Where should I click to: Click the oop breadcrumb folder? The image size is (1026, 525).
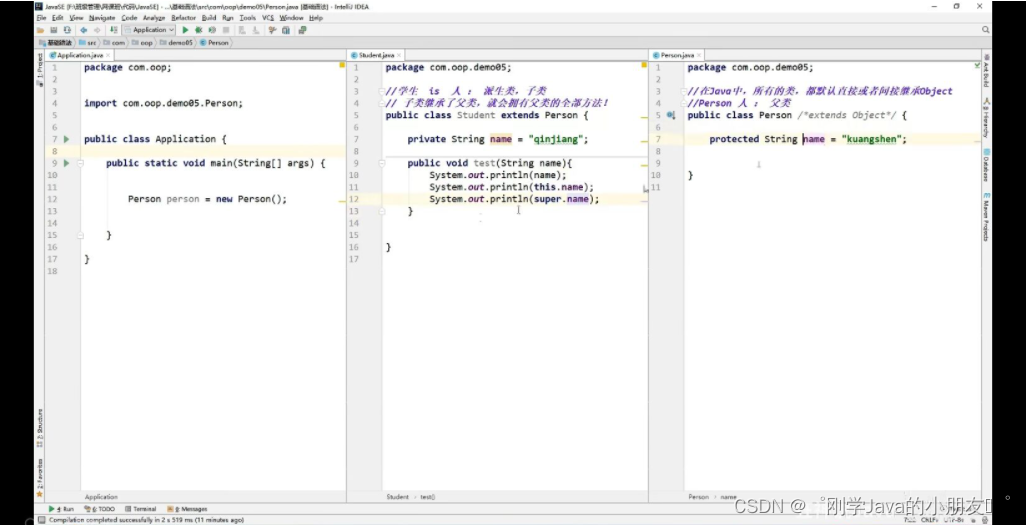(x=143, y=43)
